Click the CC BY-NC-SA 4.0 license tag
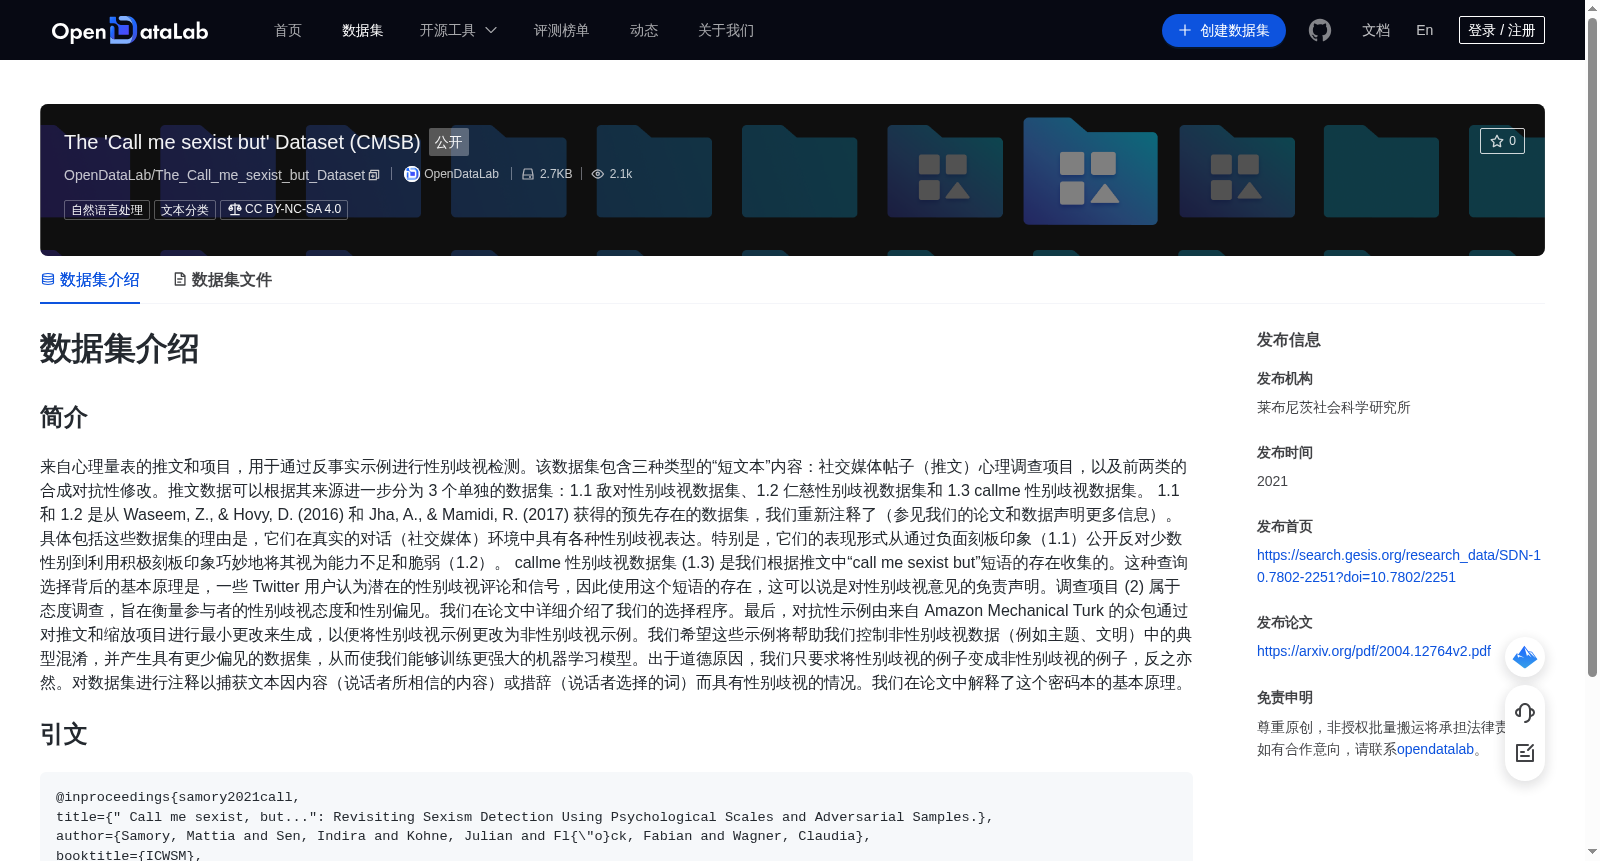This screenshot has height=861, width=1600. 284,210
